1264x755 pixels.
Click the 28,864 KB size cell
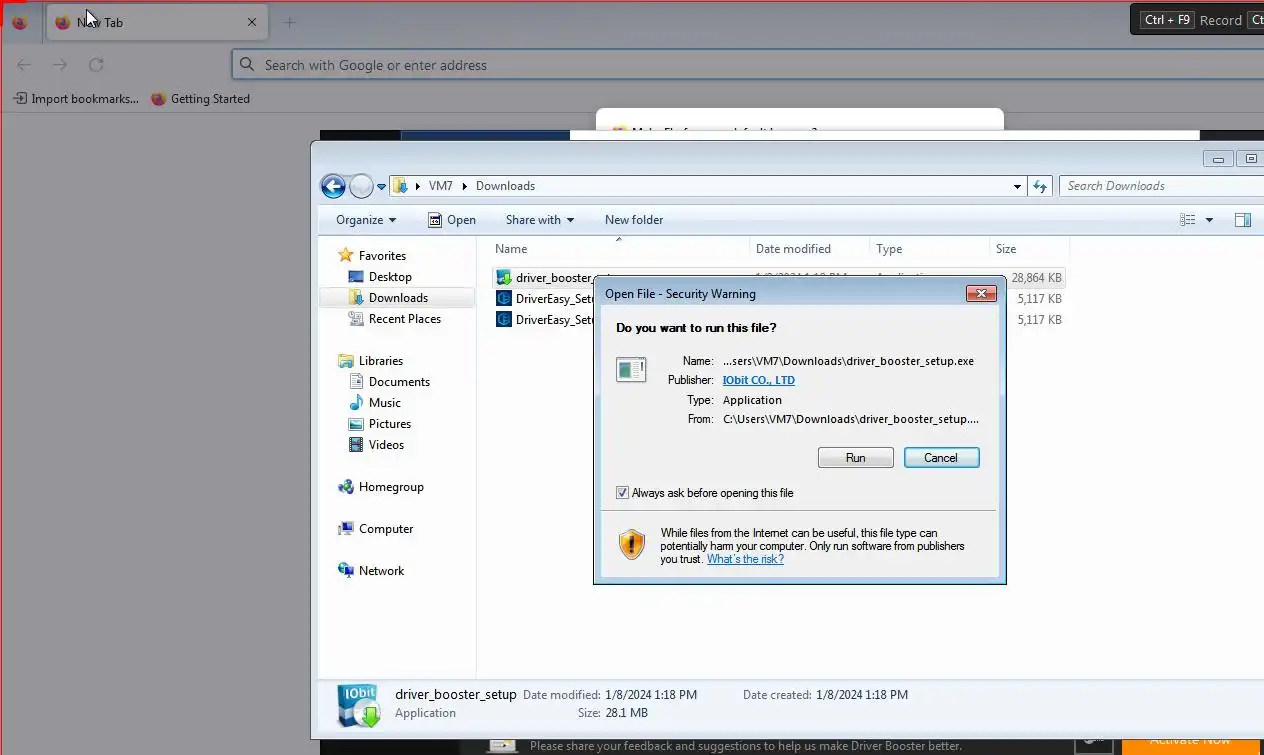1036,278
